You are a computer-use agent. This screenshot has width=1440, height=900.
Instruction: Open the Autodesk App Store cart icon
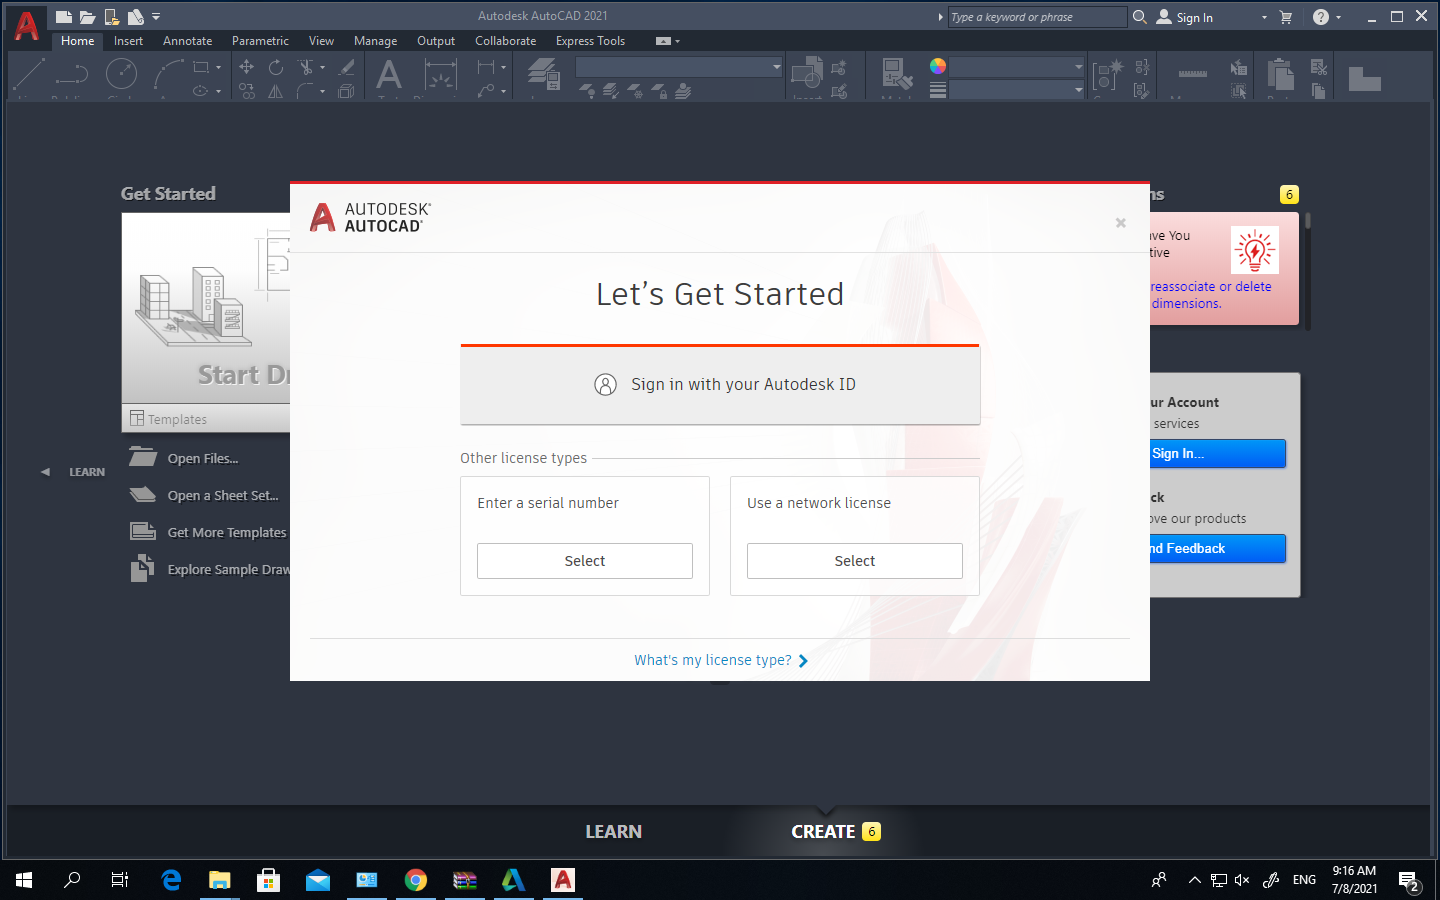pos(1286,17)
